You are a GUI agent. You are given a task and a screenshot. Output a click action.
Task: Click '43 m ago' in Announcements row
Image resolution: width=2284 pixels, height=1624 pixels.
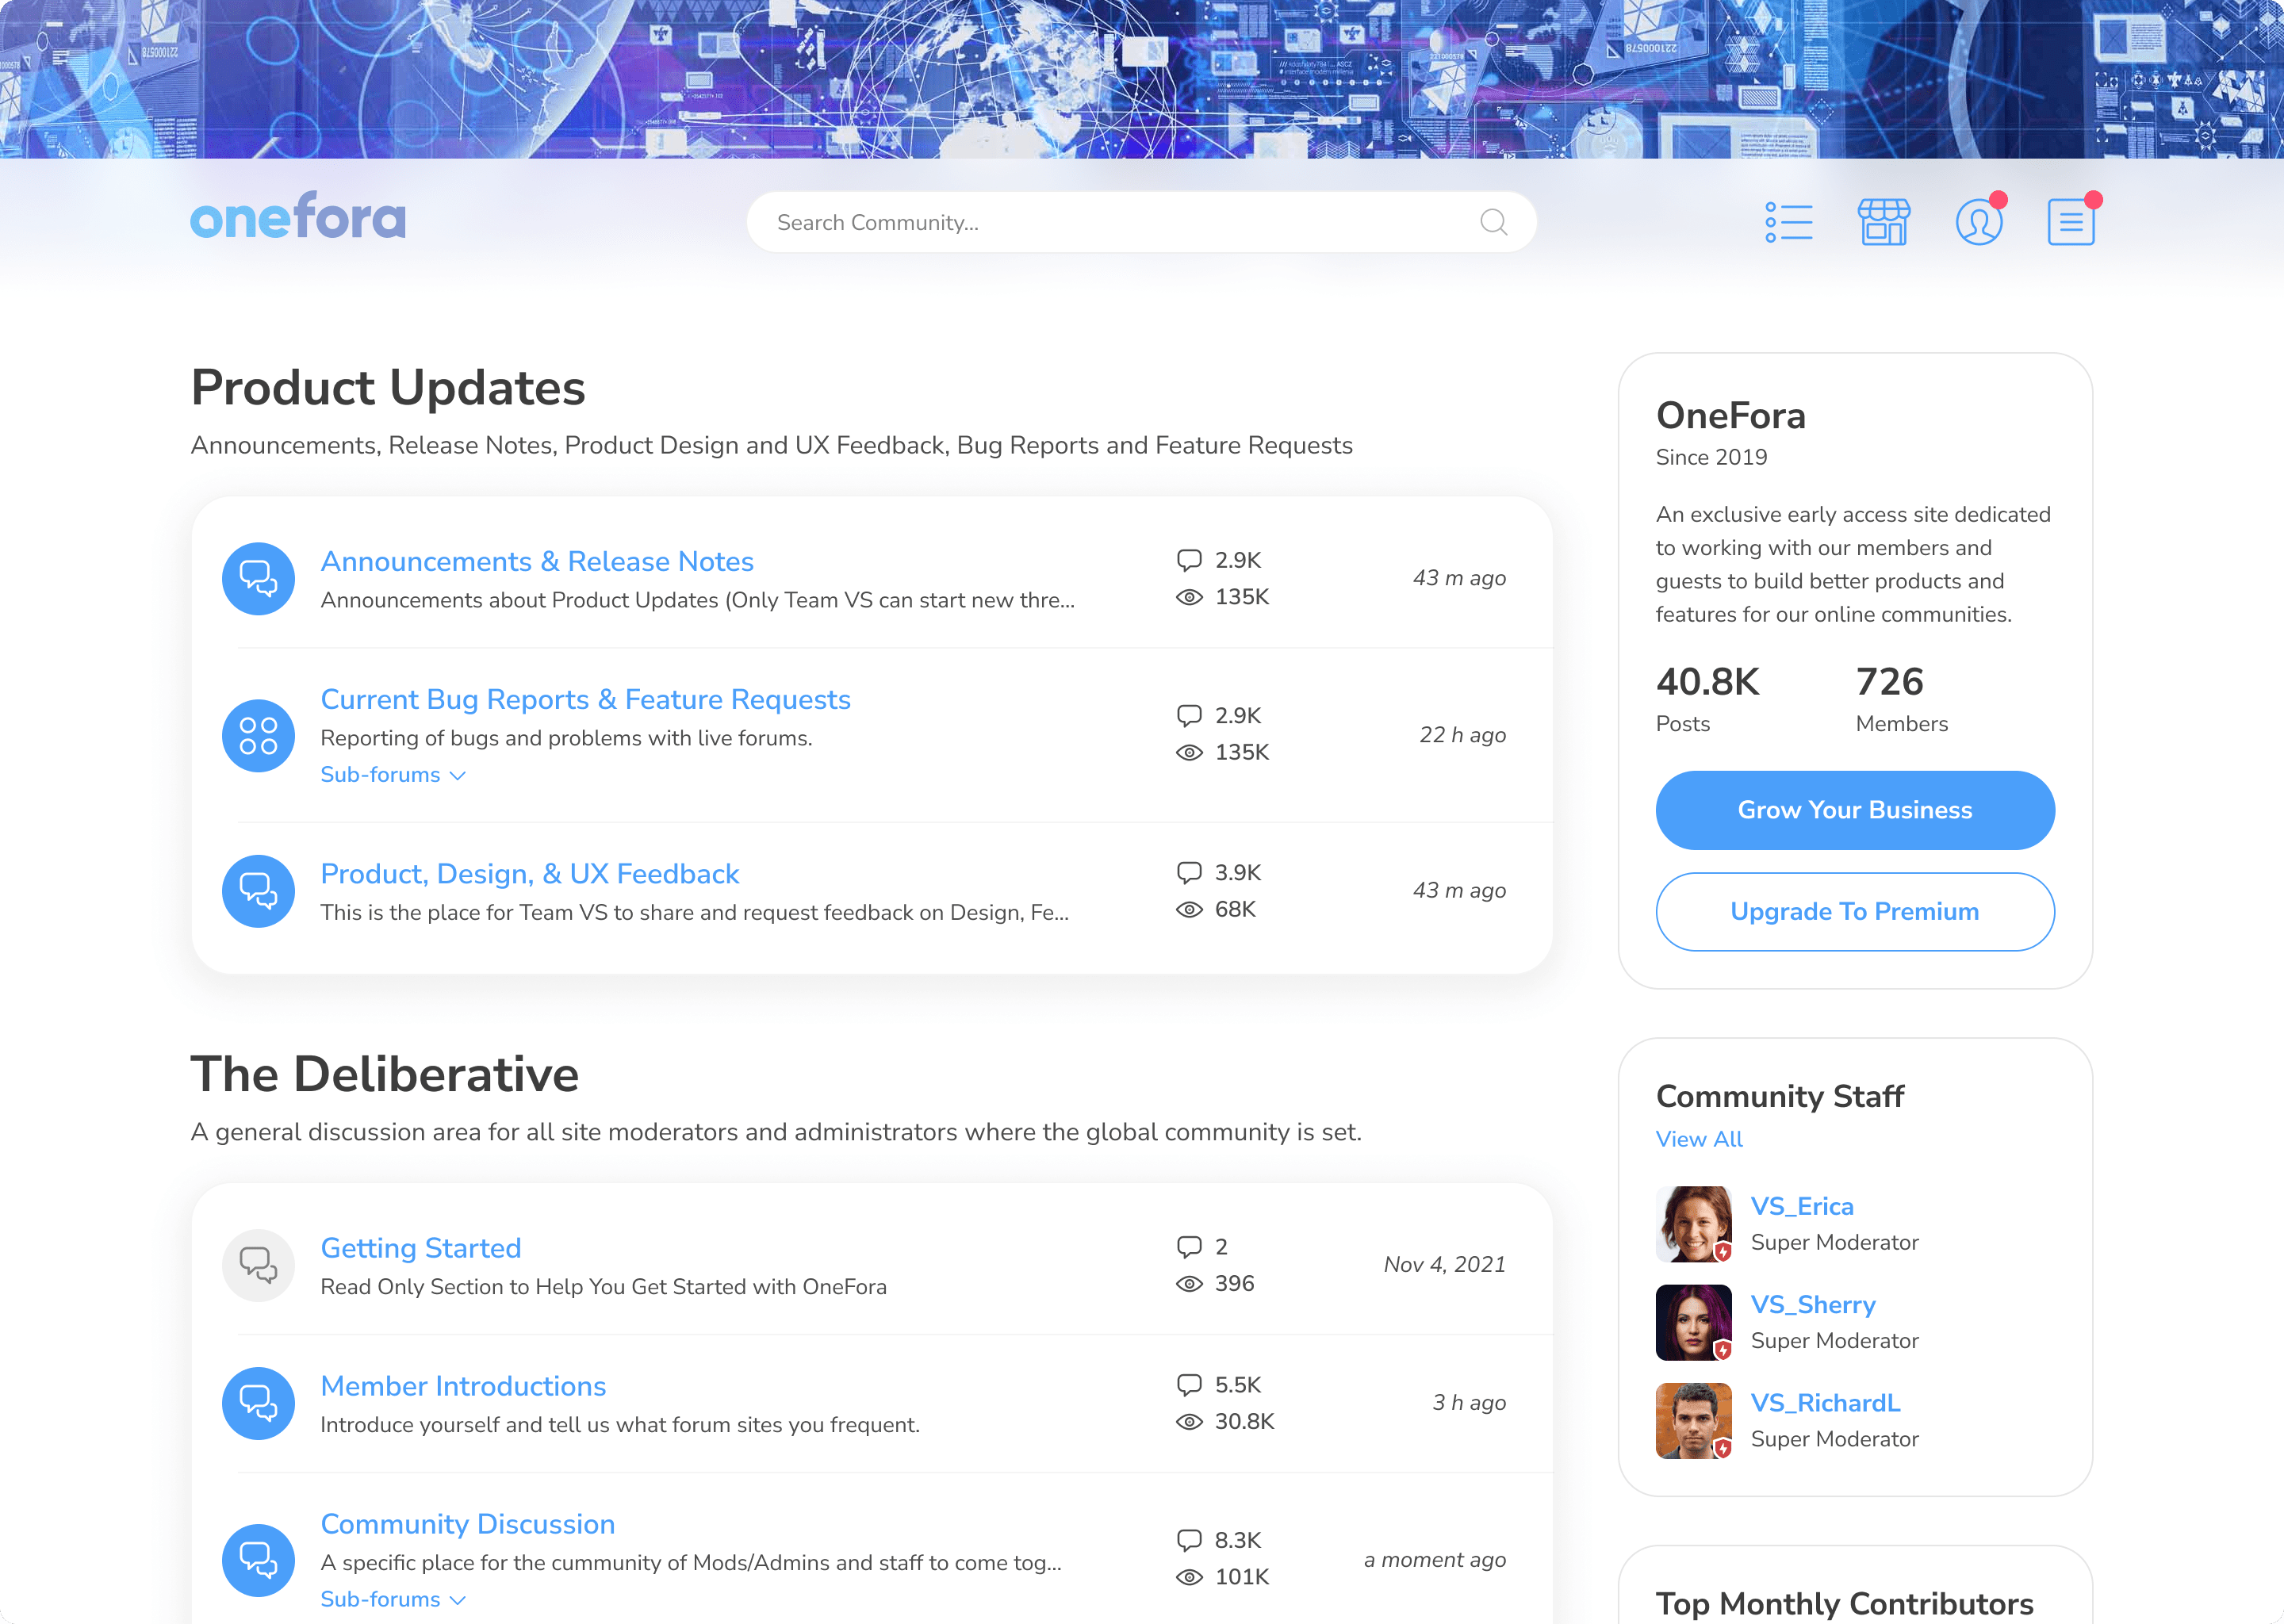pos(1459,578)
